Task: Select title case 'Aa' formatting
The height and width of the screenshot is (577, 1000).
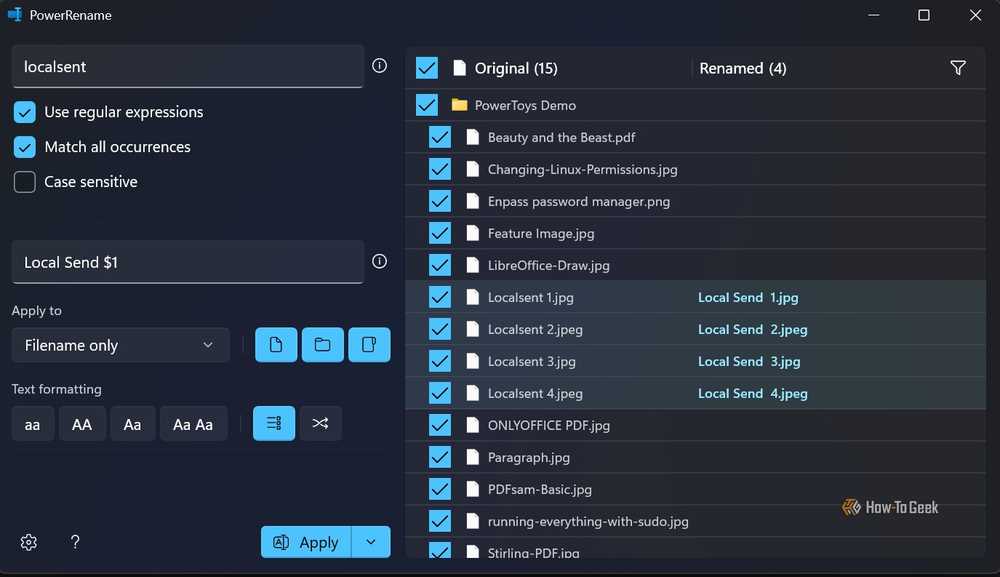Action: tap(133, 424)
